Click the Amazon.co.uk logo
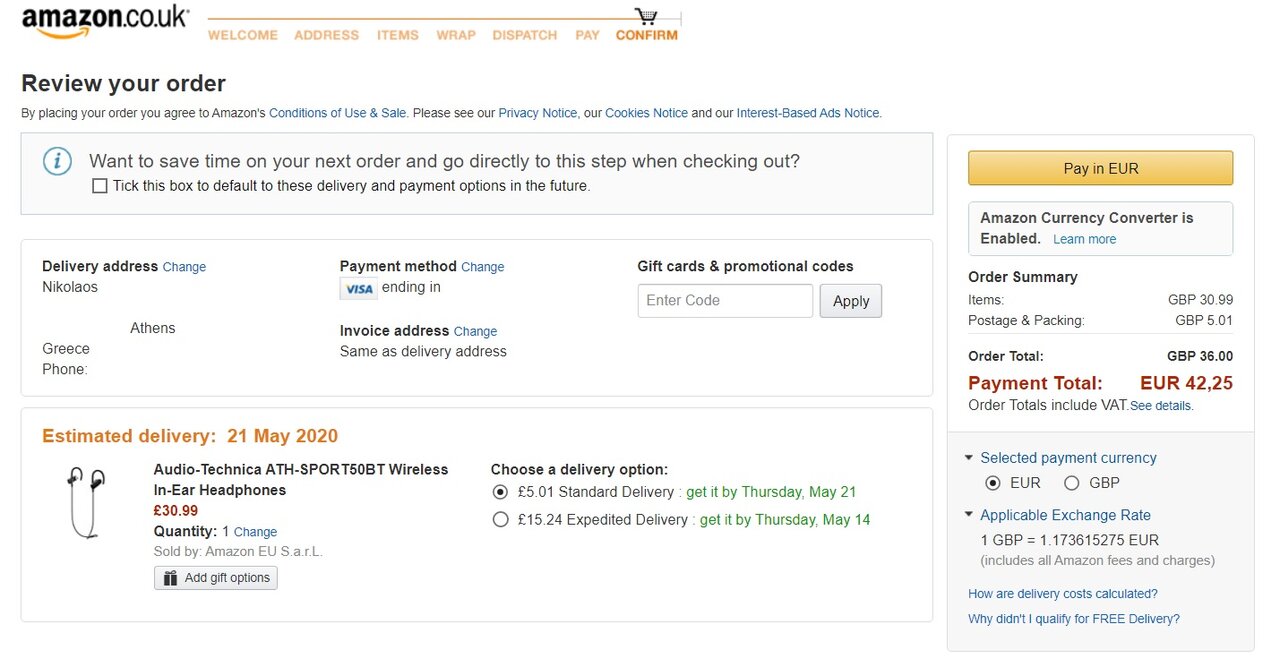Screen dimensions: 1280x667 pos(105,21)
